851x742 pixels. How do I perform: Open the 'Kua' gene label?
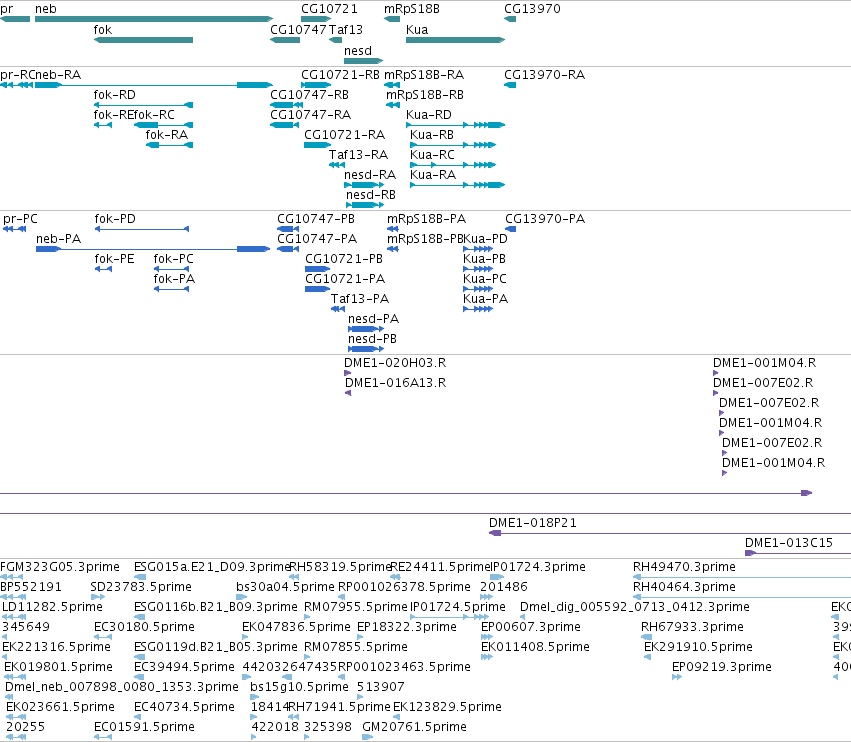click(417, 29)
